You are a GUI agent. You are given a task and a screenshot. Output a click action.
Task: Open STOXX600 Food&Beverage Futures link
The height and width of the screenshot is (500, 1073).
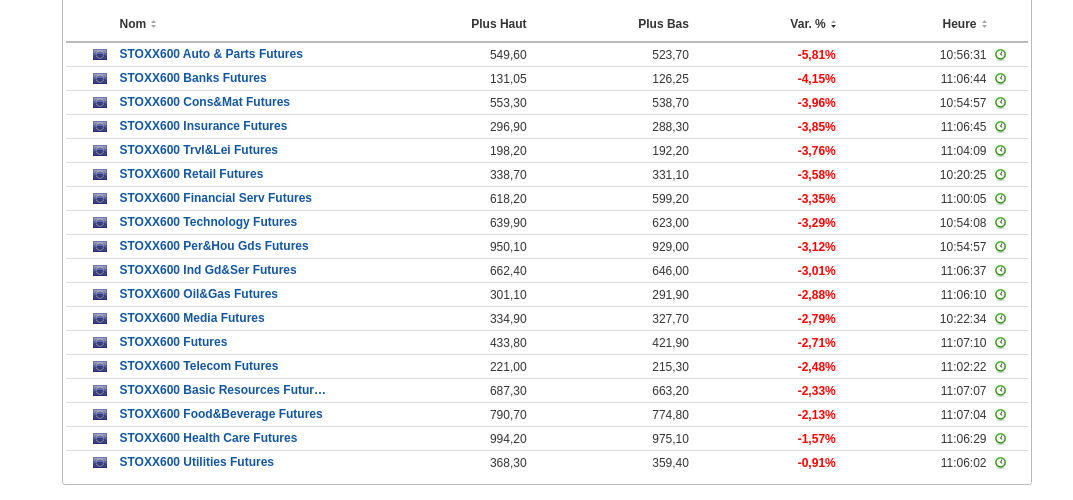click(221, 414)
